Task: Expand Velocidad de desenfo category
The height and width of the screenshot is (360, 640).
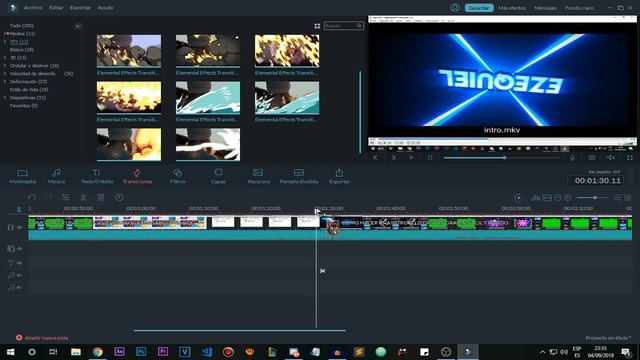Action: tap(5, 73)
